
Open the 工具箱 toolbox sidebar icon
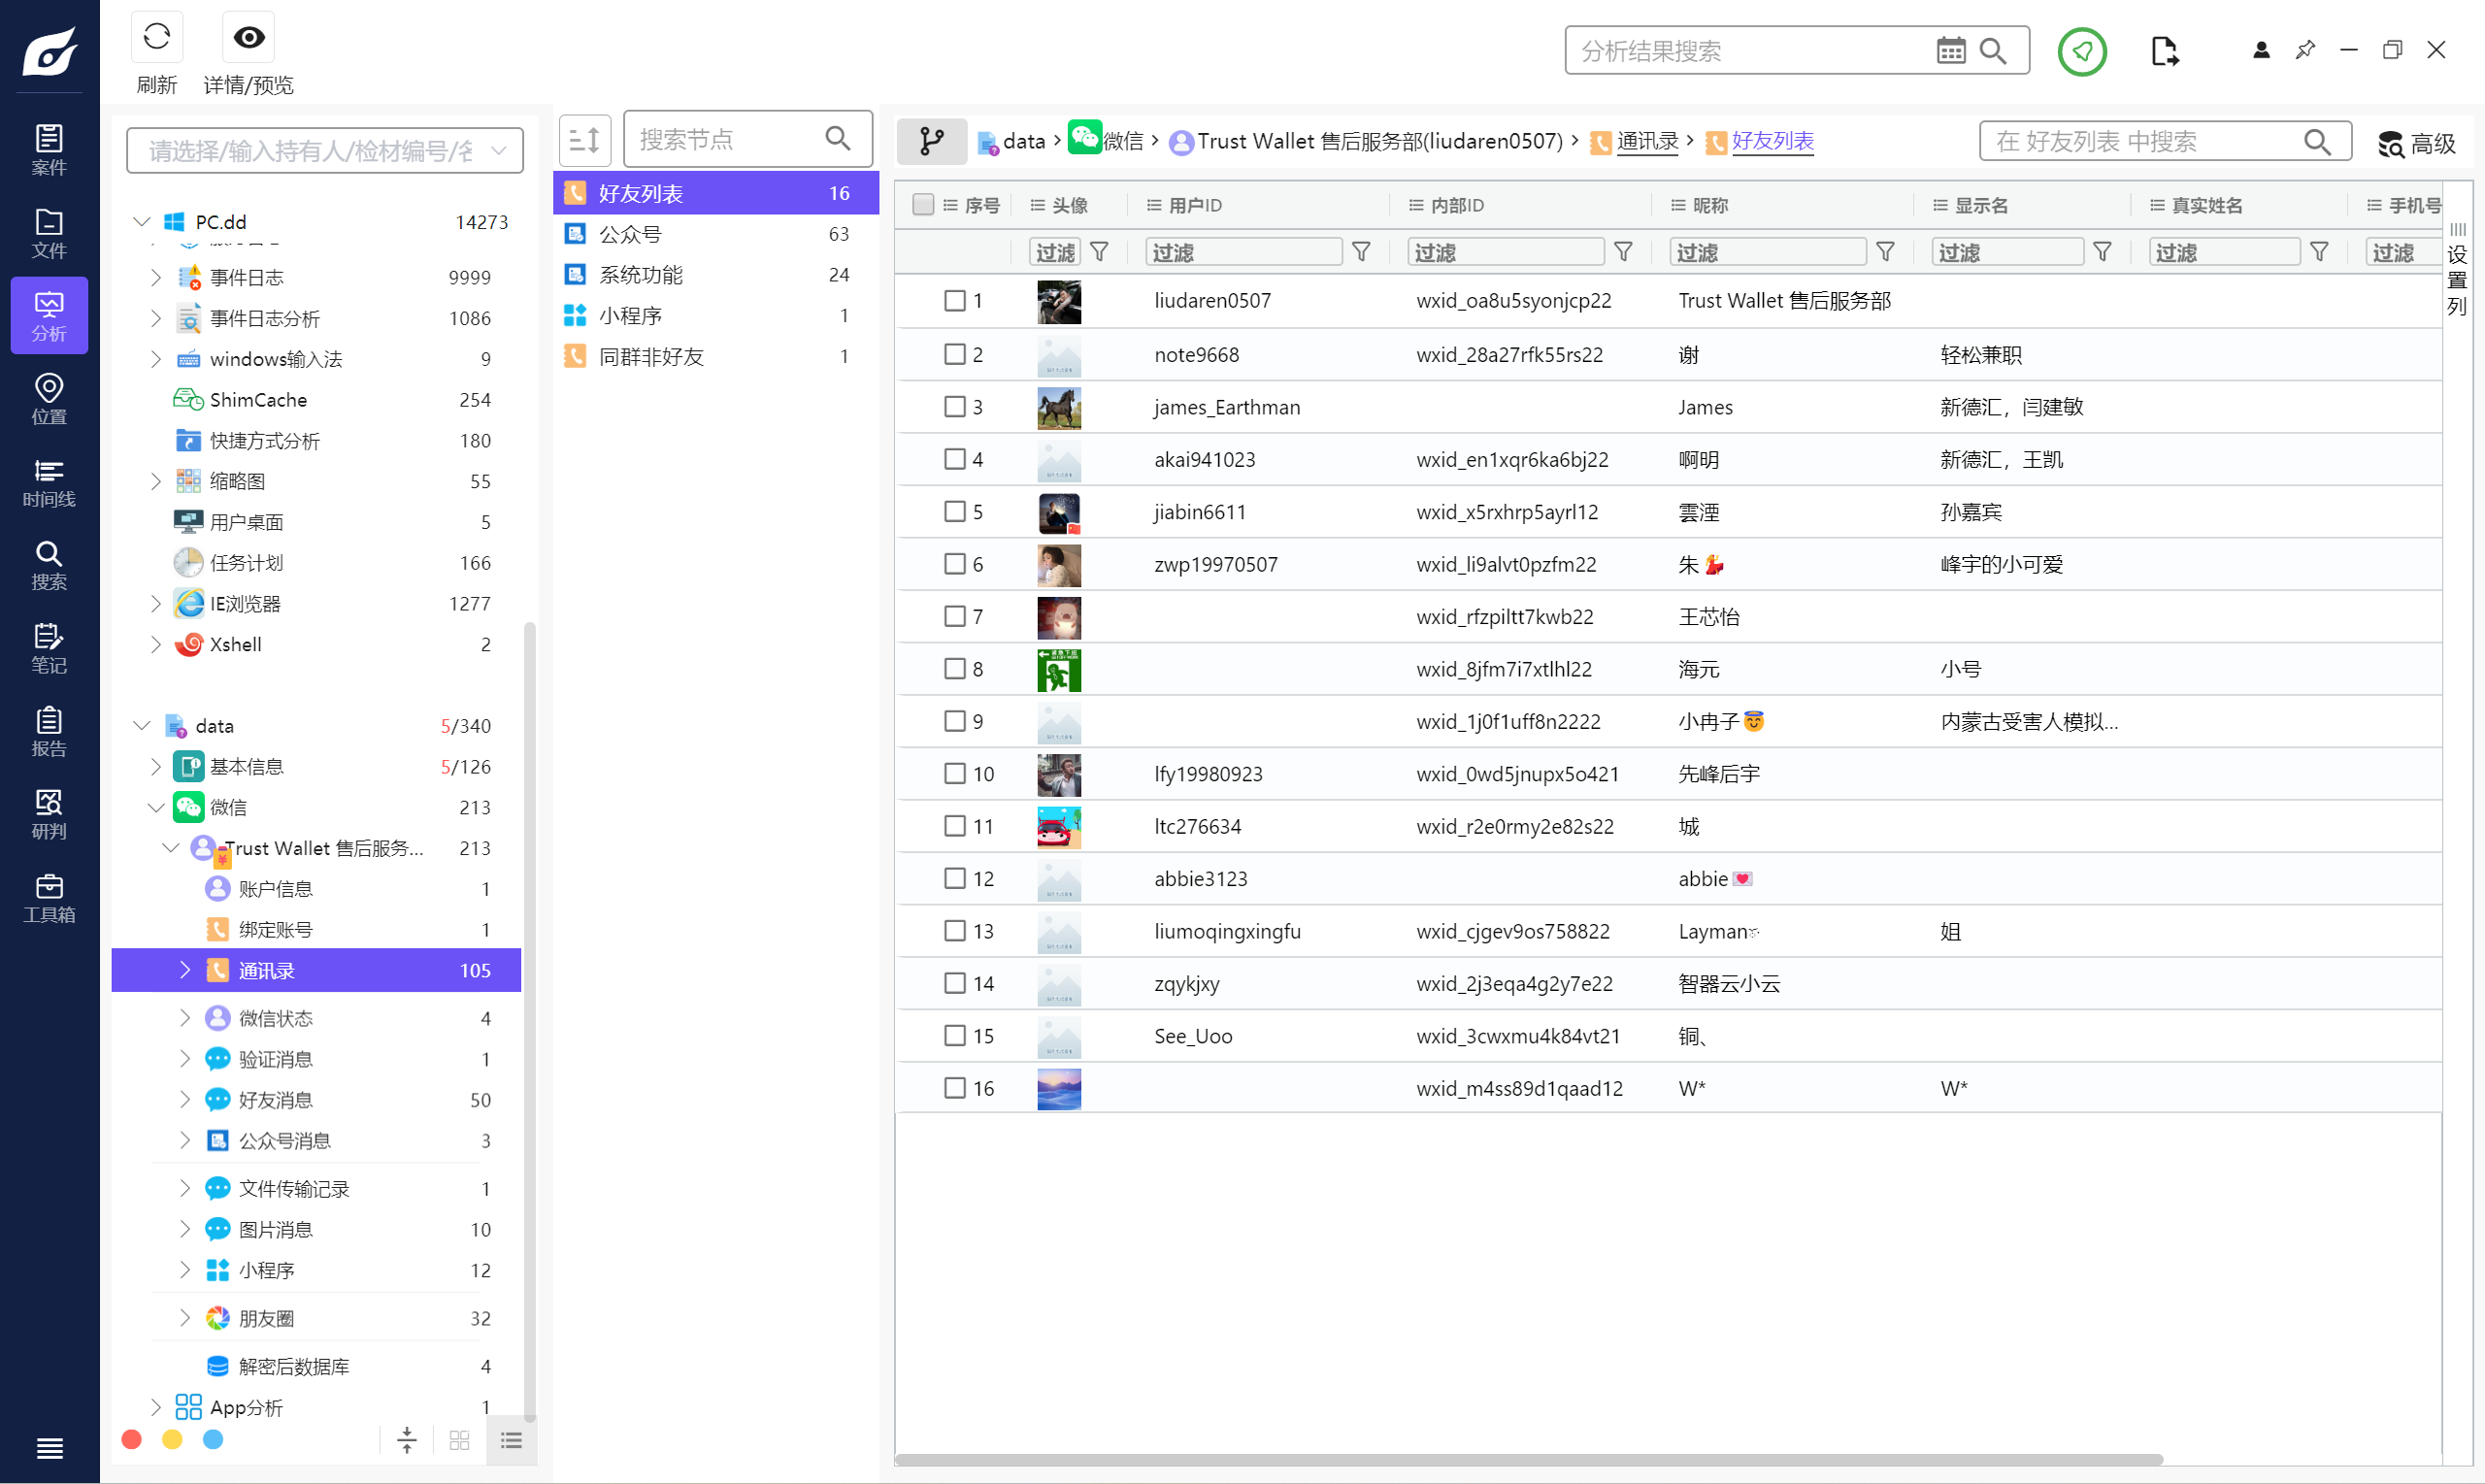click(48, 897)
